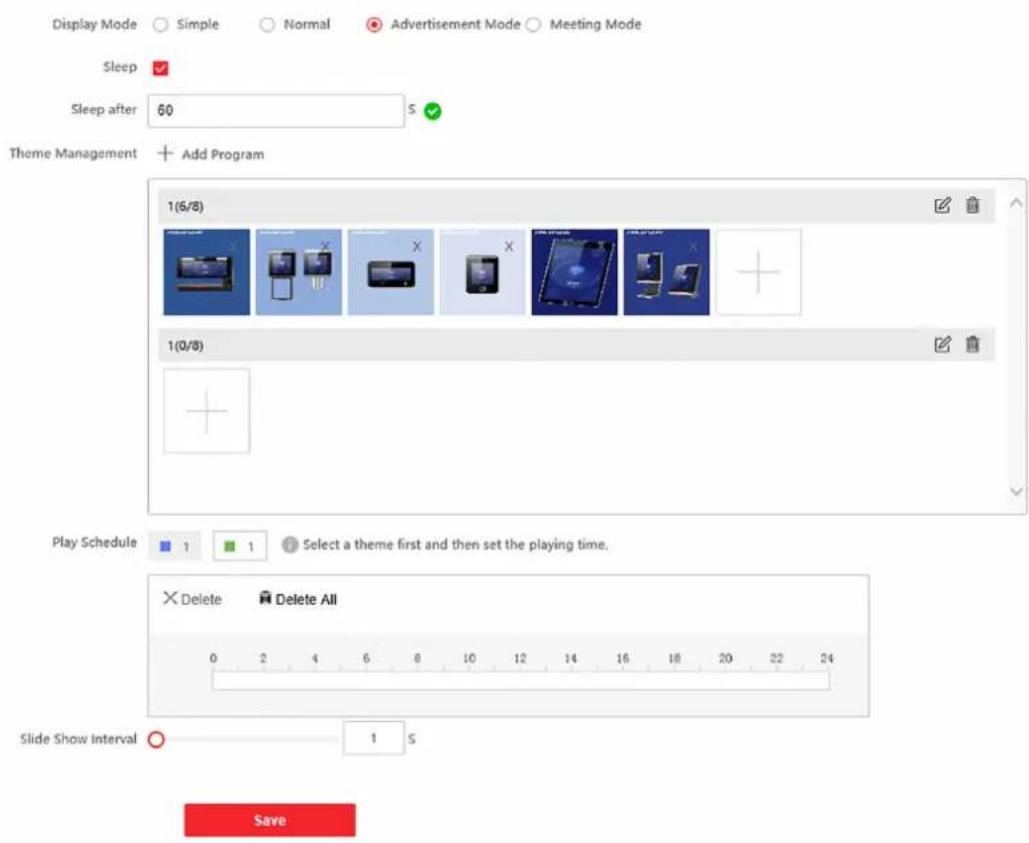Click the 24-hour schedule timeline bar
The image size is (1029, 843).
[520, 680]
